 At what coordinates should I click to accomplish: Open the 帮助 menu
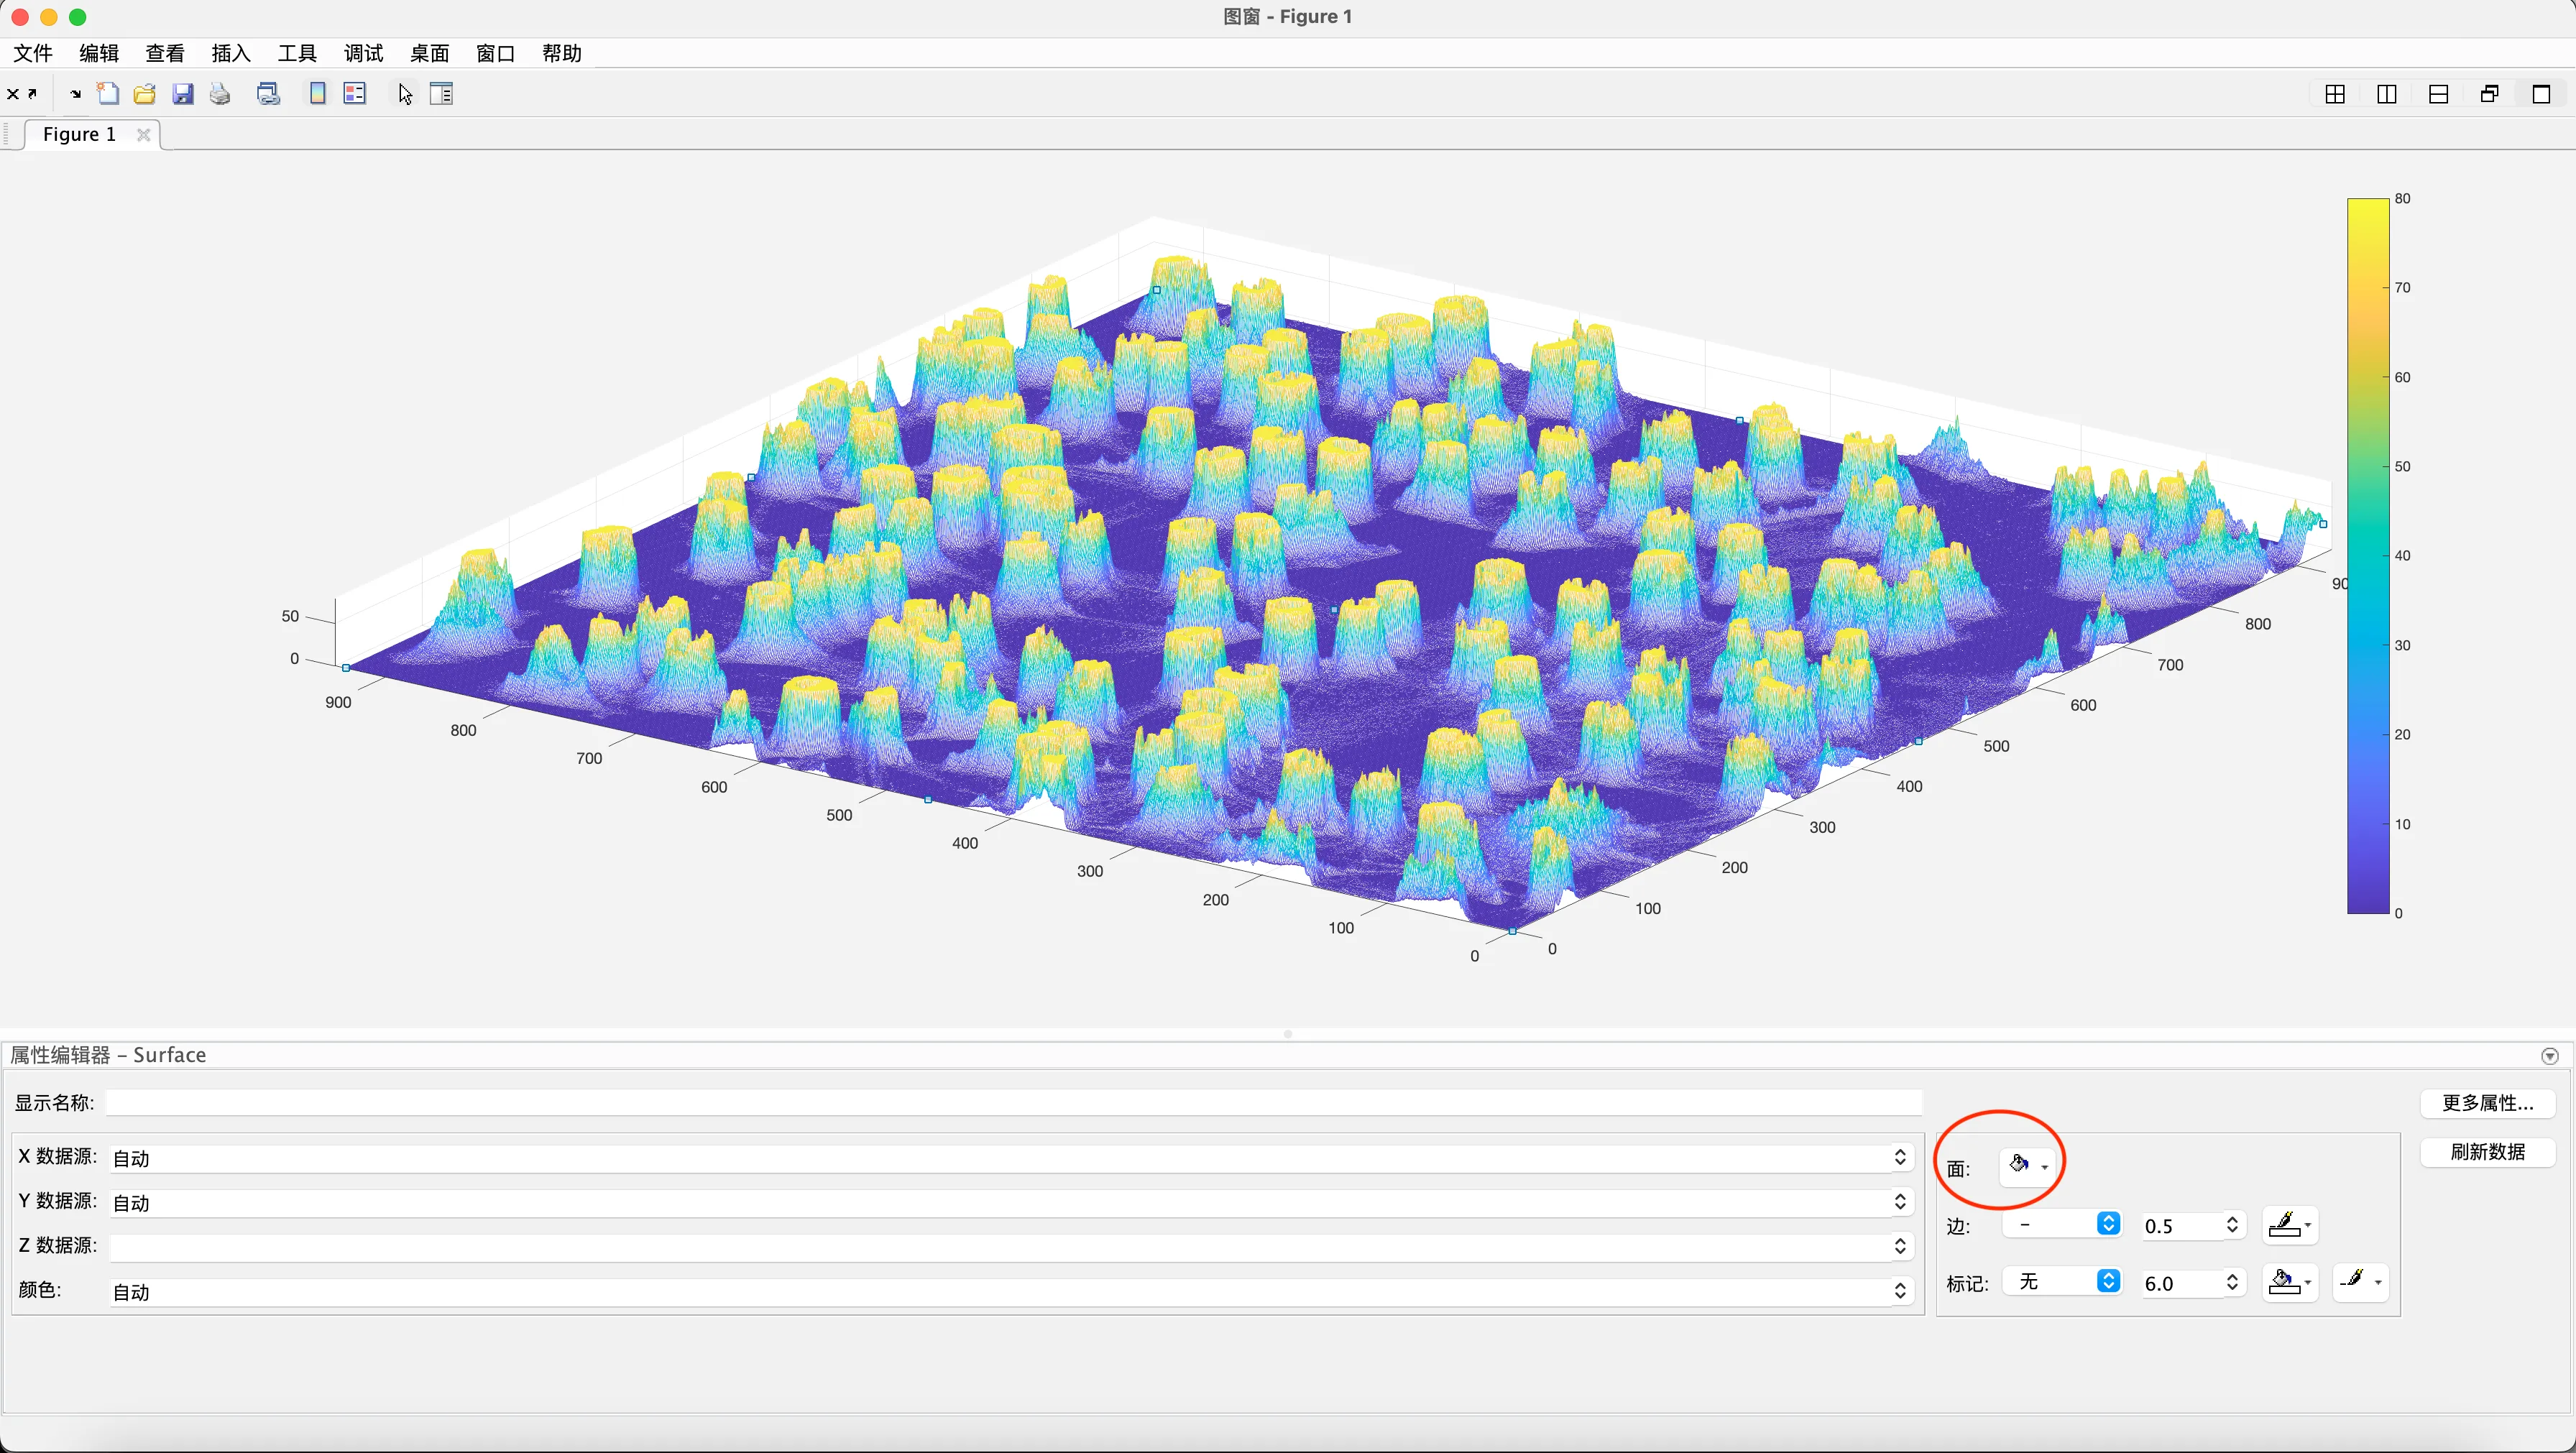(562, 53)
